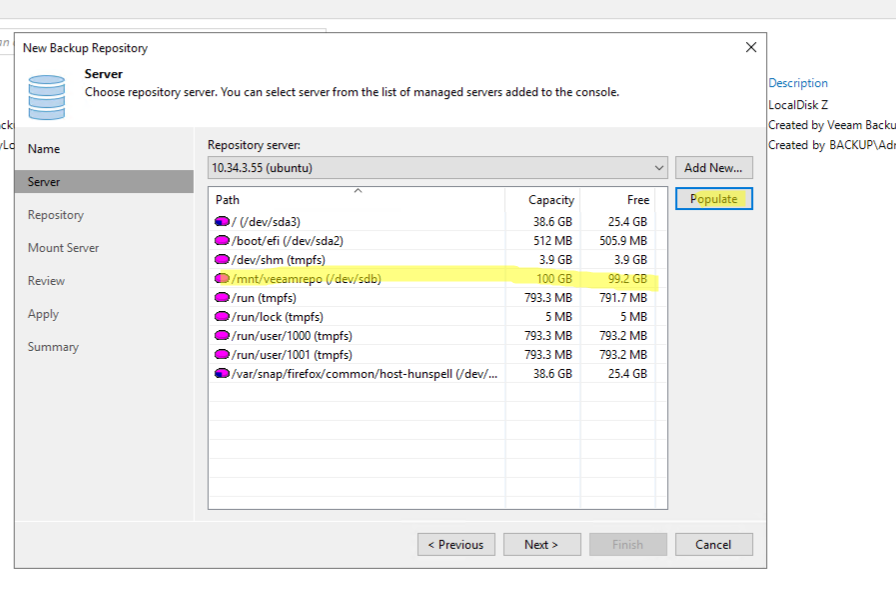The width and height of the screenshot is (896, 605).
Task: Click the /run/user/1001 disk icon
Action: click(222, 355)
